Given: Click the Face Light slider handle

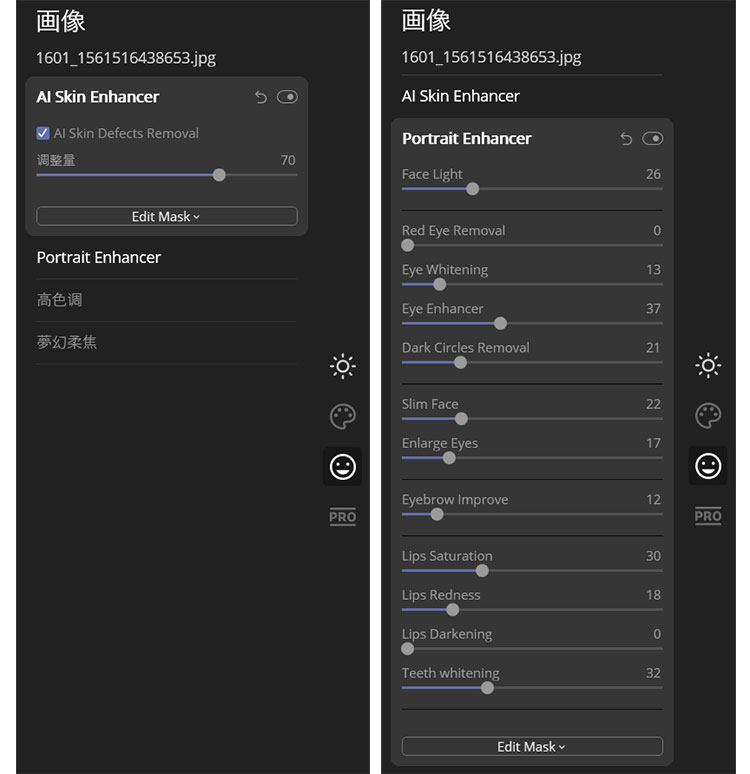Looking at the screenshot, I should click(473, 189).
